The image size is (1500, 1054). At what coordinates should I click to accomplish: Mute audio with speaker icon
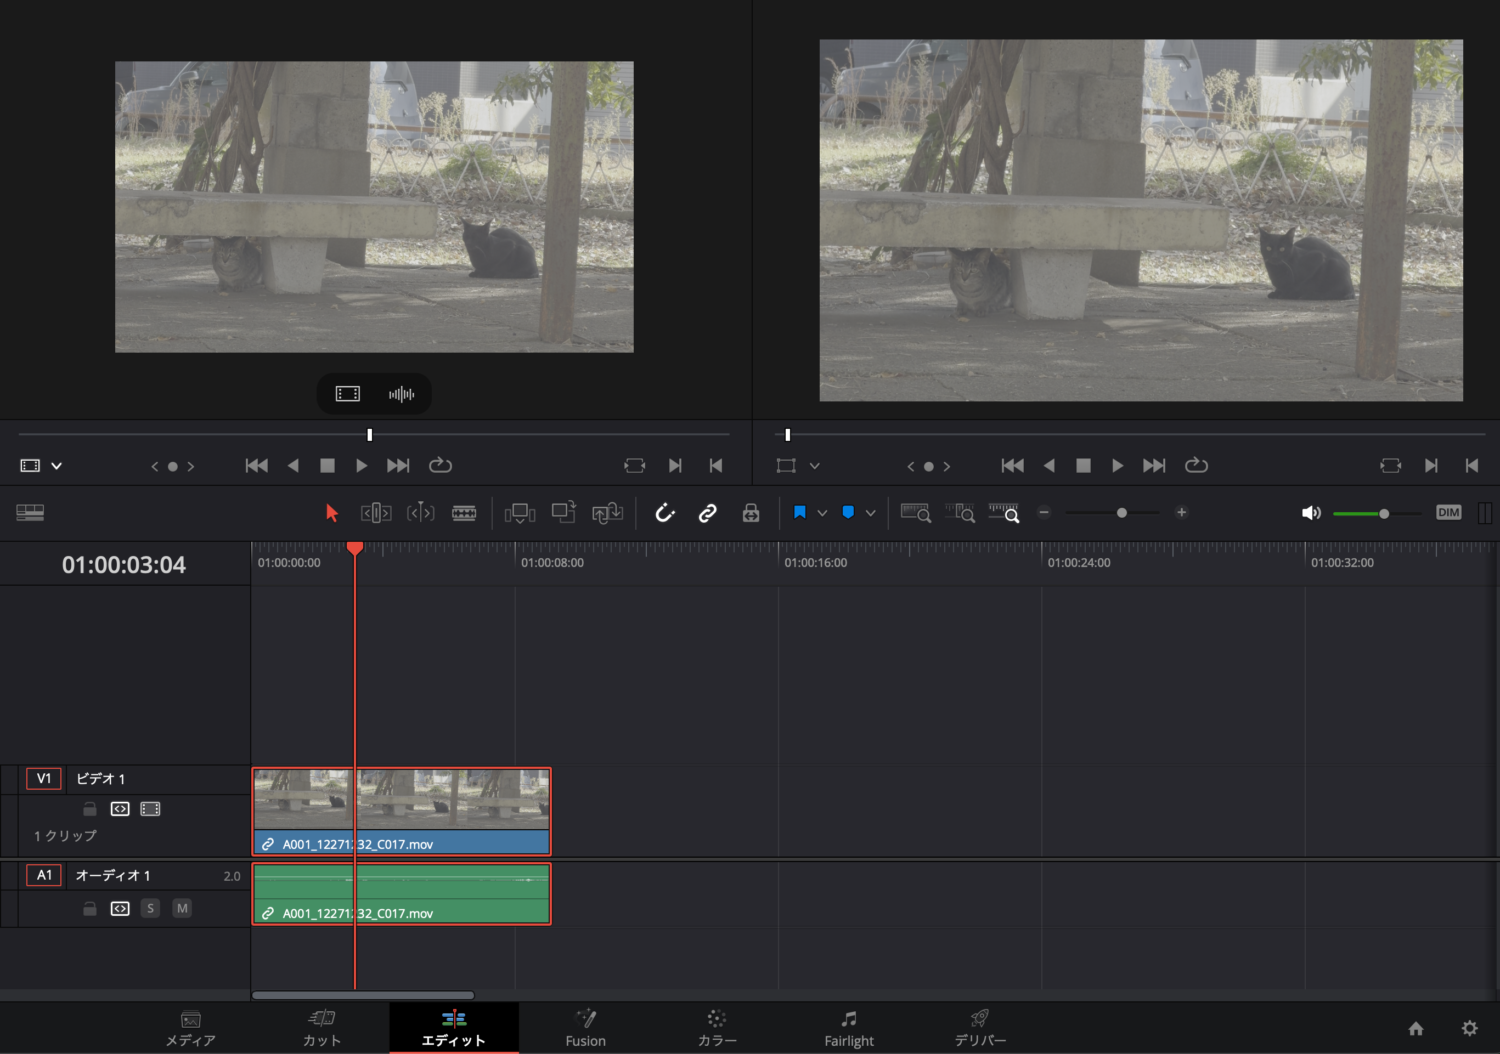1311,513
